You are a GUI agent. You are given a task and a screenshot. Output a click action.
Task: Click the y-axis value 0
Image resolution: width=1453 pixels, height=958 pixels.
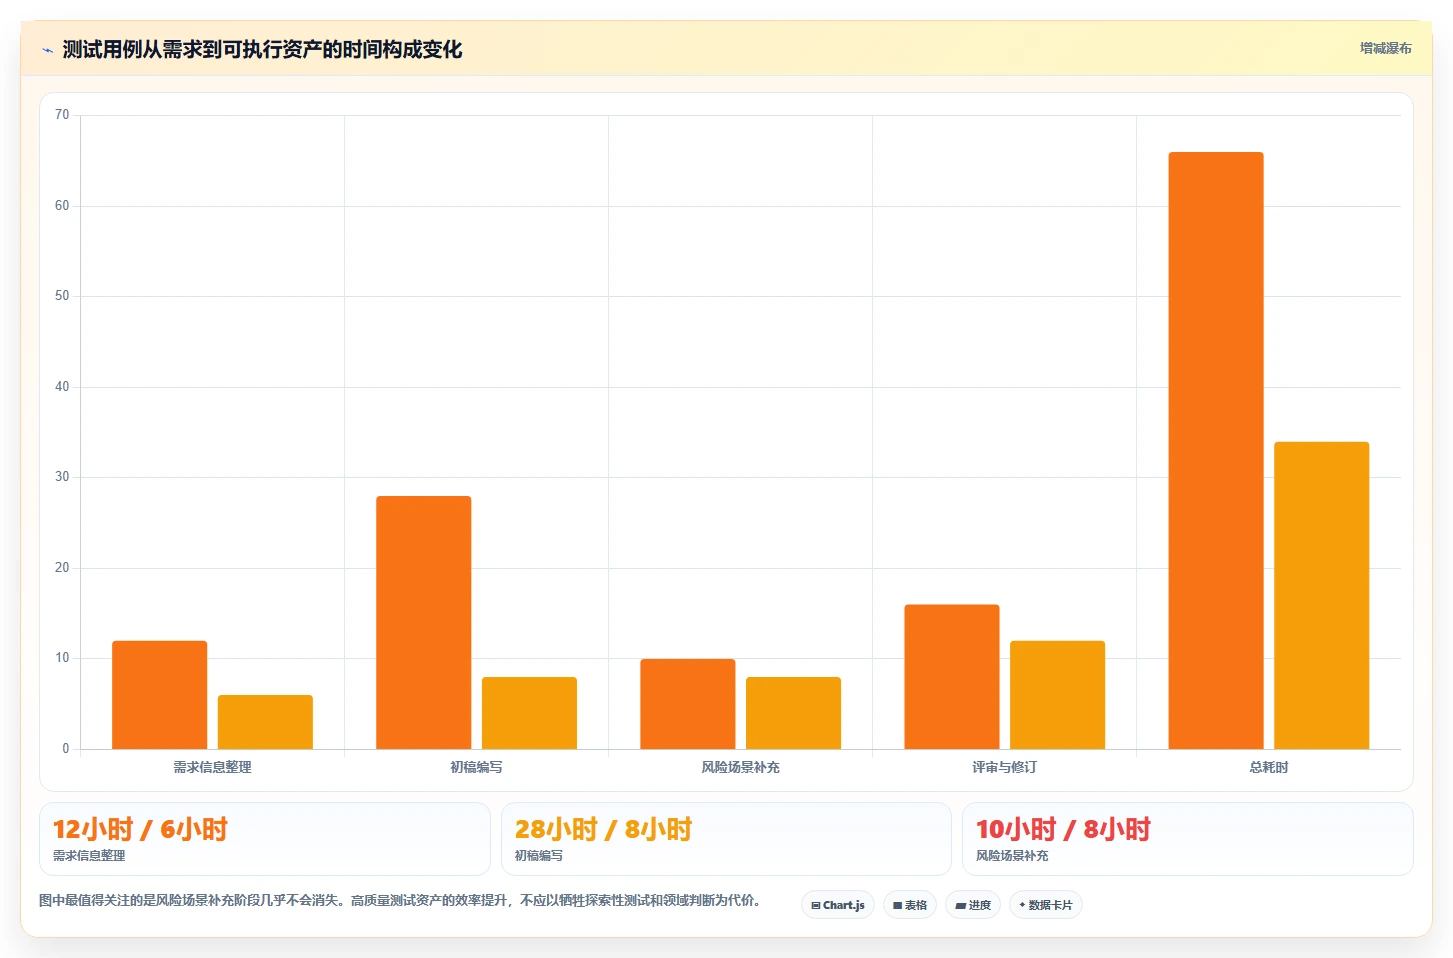tap(66, 749)
